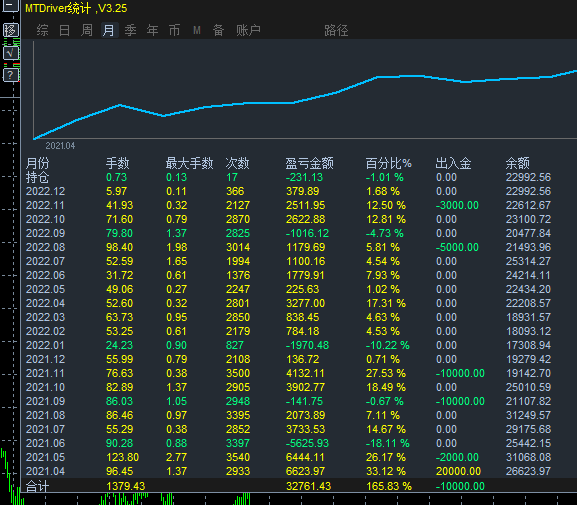The width and height of the screenshot is (577, 505).
Task: Select the 2021.05 month row
Action: tap(289, 457)
